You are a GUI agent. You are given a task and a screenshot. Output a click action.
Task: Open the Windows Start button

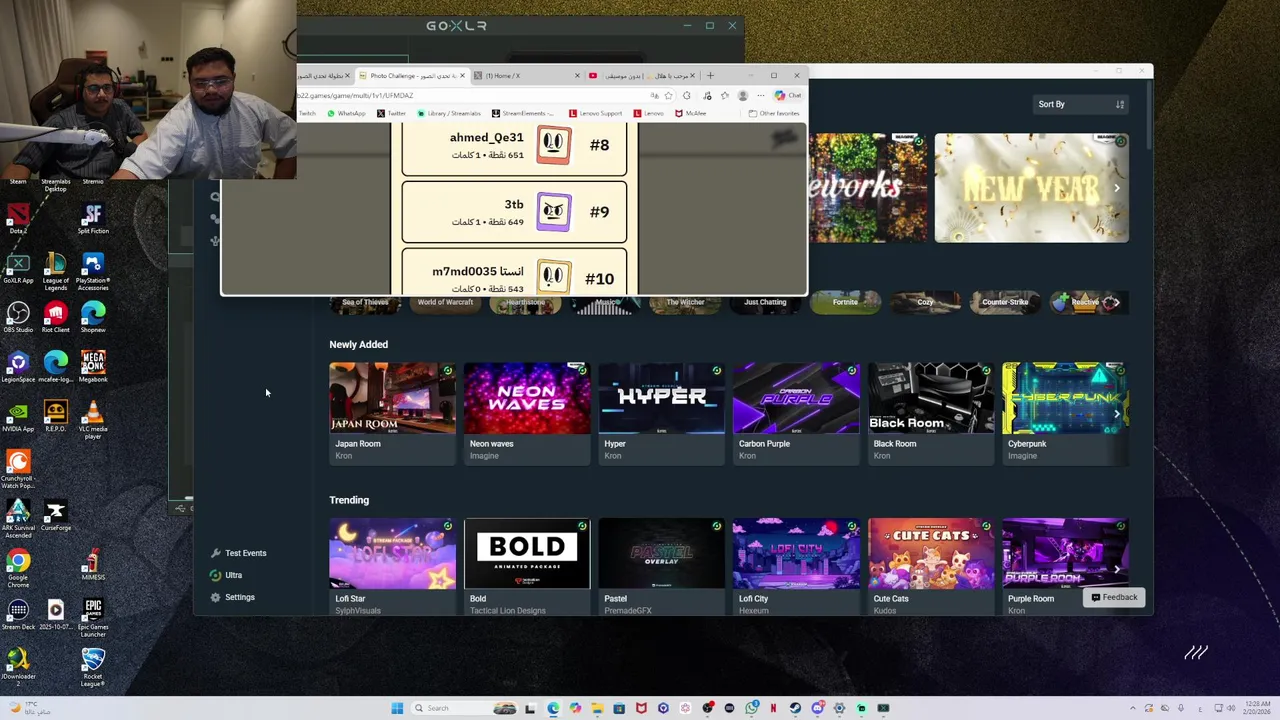(x=397, y=708)
